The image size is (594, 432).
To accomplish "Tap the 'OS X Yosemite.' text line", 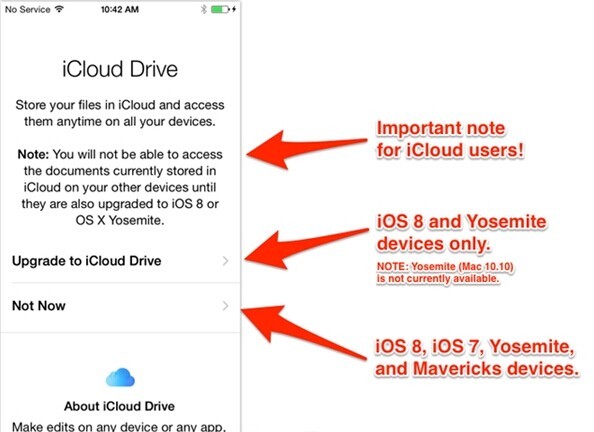I will 120,220.
